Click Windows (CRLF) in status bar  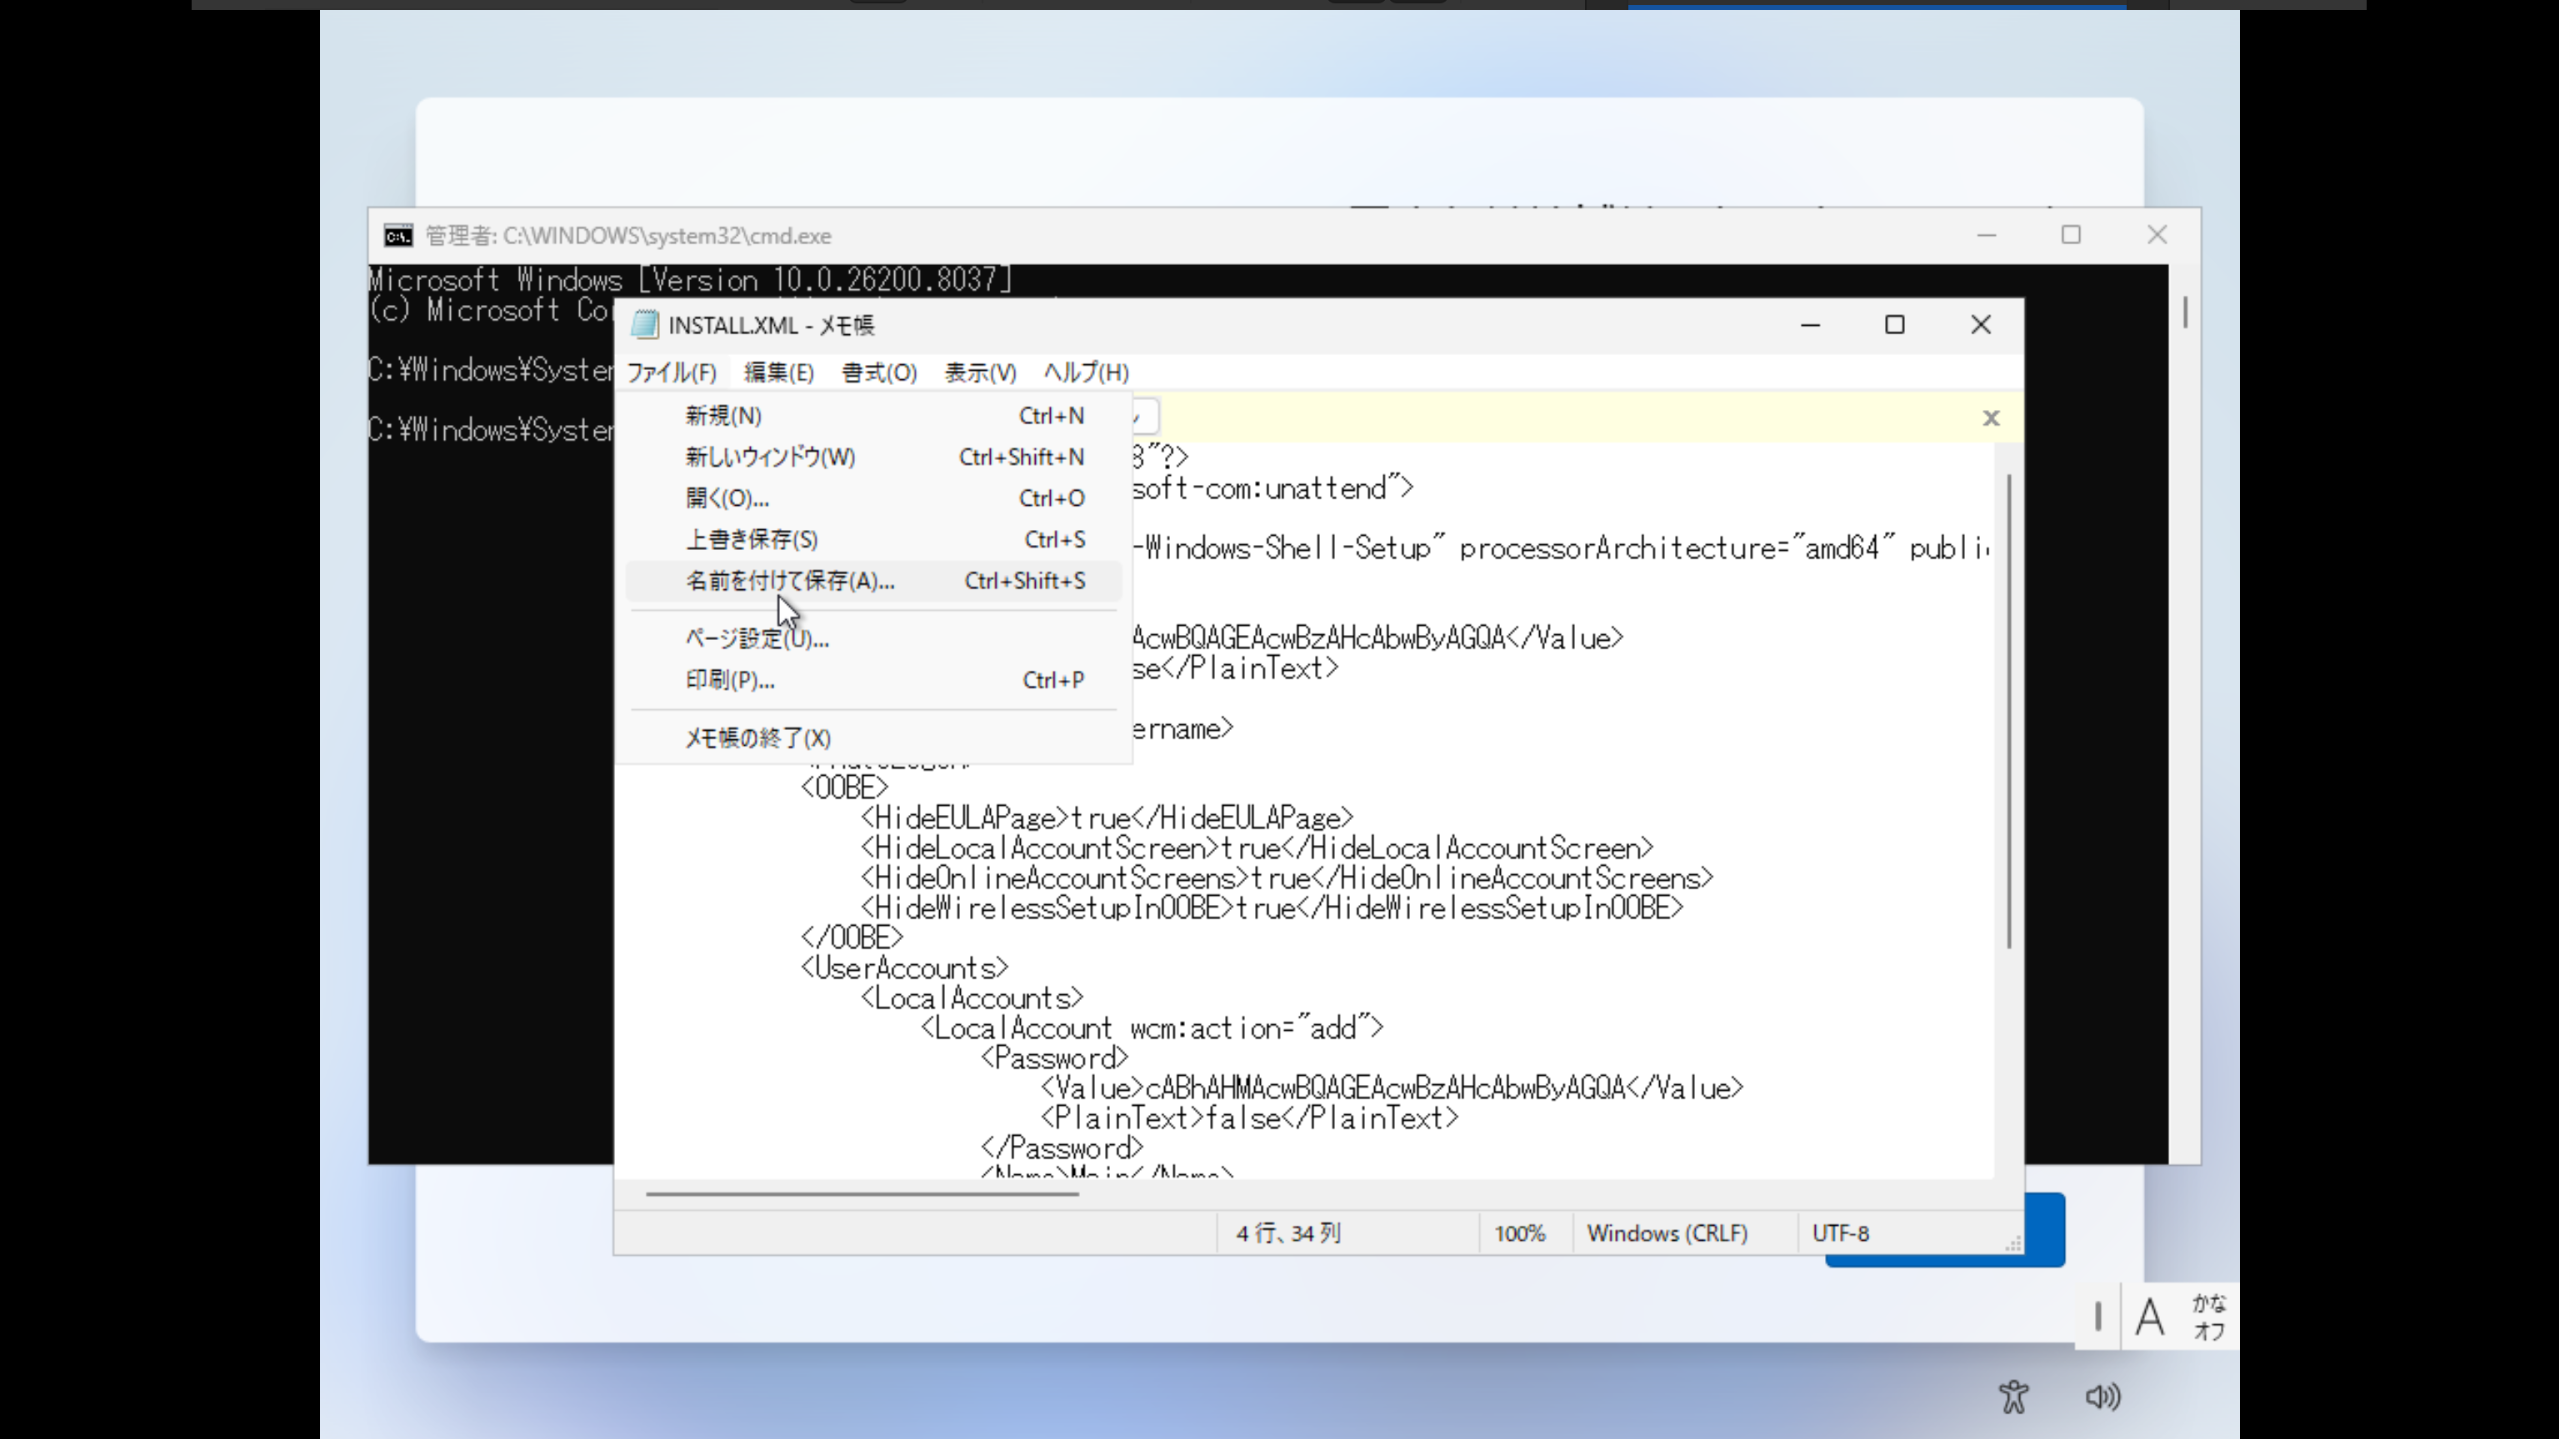1667,1234
